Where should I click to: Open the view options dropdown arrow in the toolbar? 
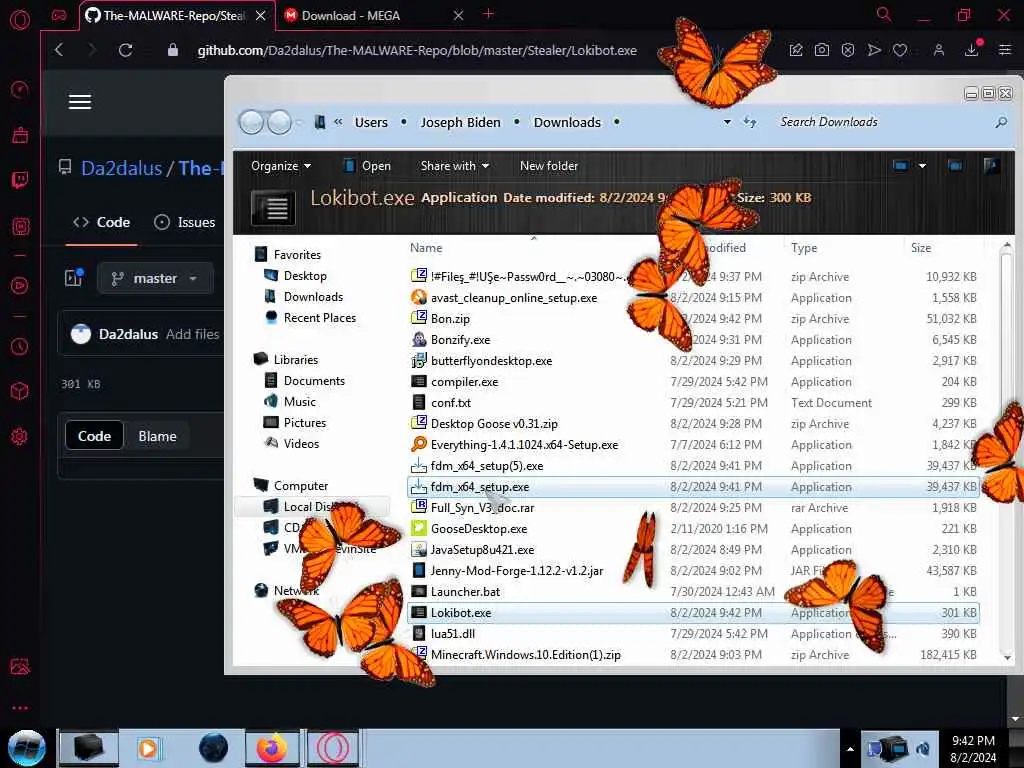click(x=922, y=166)
